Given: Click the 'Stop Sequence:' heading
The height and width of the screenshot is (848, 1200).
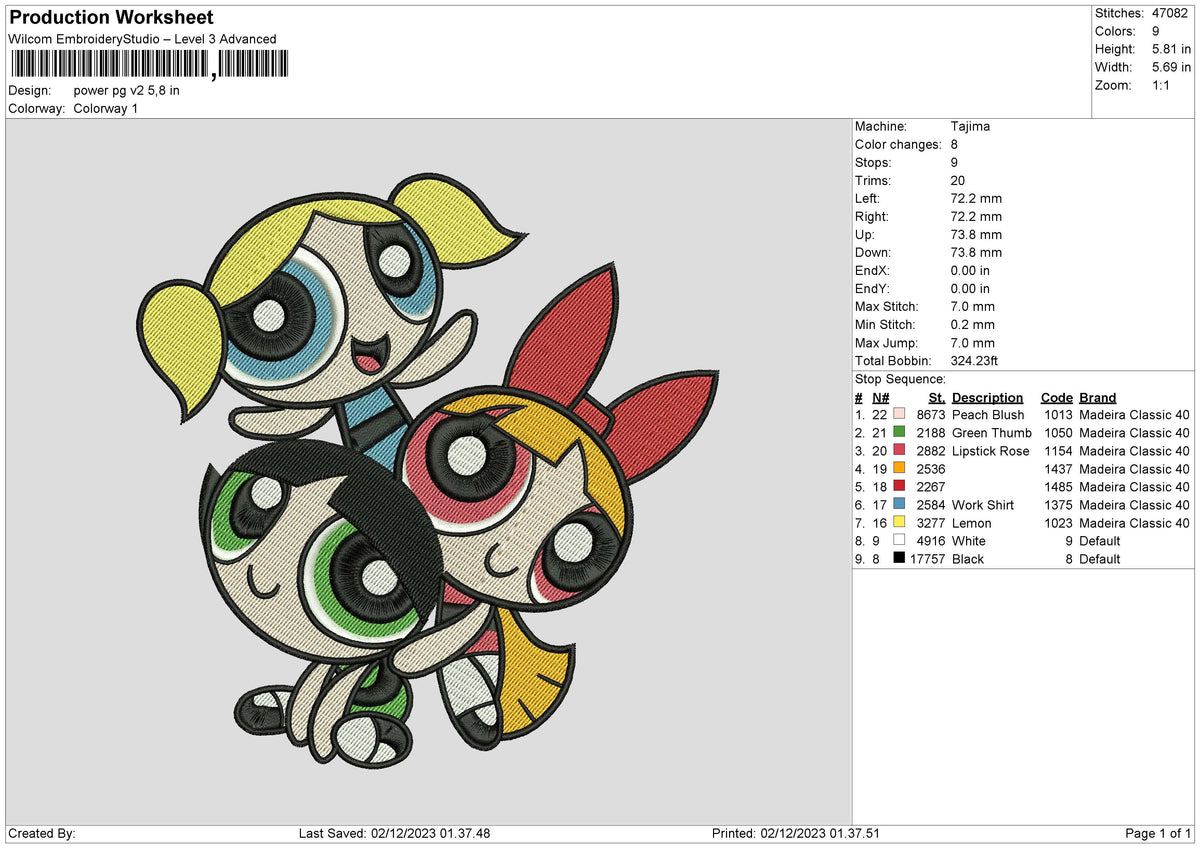Looking at the screenshot, I should [x=900, y=379].
